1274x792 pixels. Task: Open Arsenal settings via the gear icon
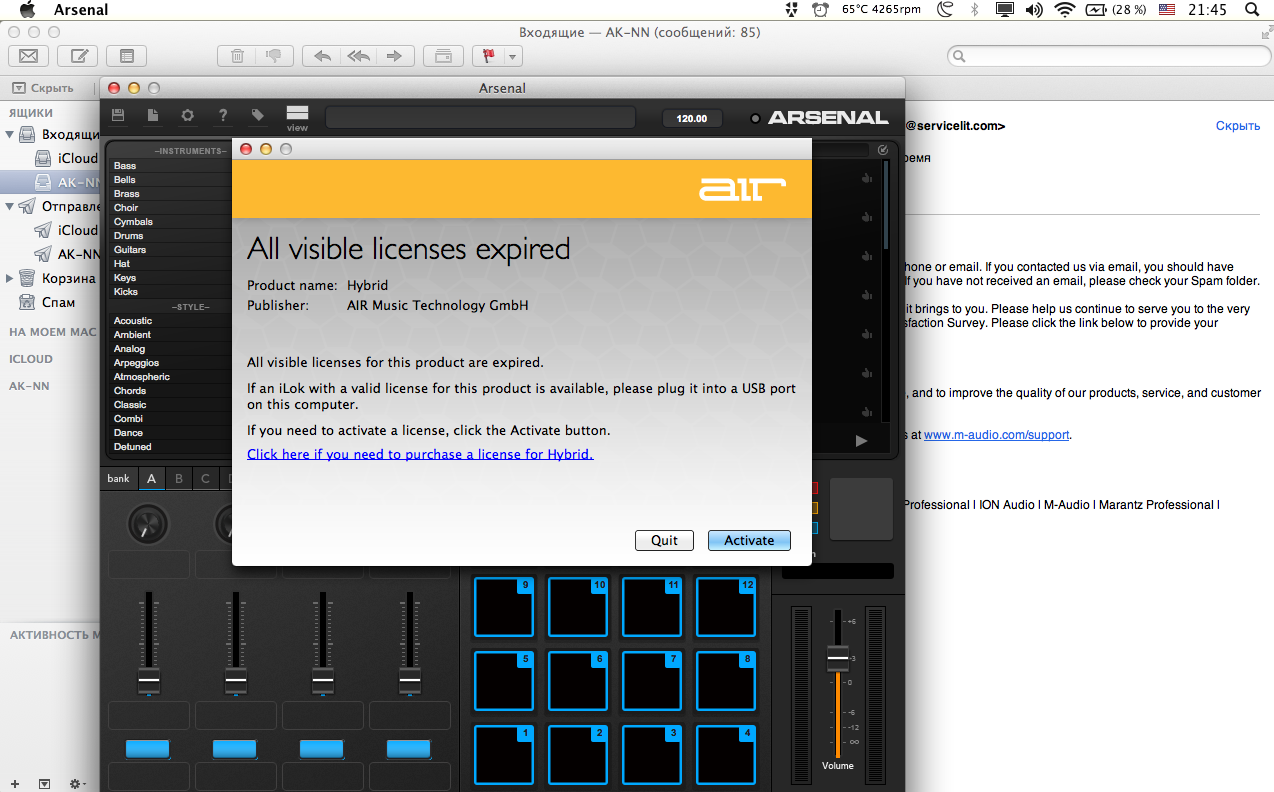pos(187,116)
